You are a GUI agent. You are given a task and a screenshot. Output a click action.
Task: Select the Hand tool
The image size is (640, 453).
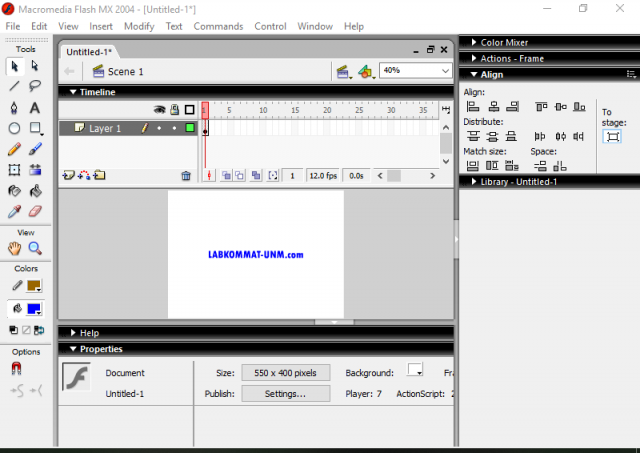tap(14, 248)
